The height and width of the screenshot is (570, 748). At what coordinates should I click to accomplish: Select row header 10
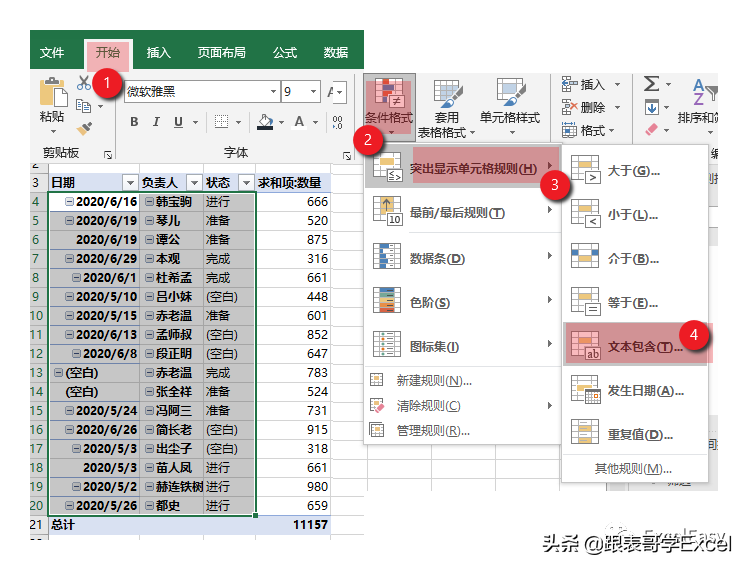click(x=37, y=316)
